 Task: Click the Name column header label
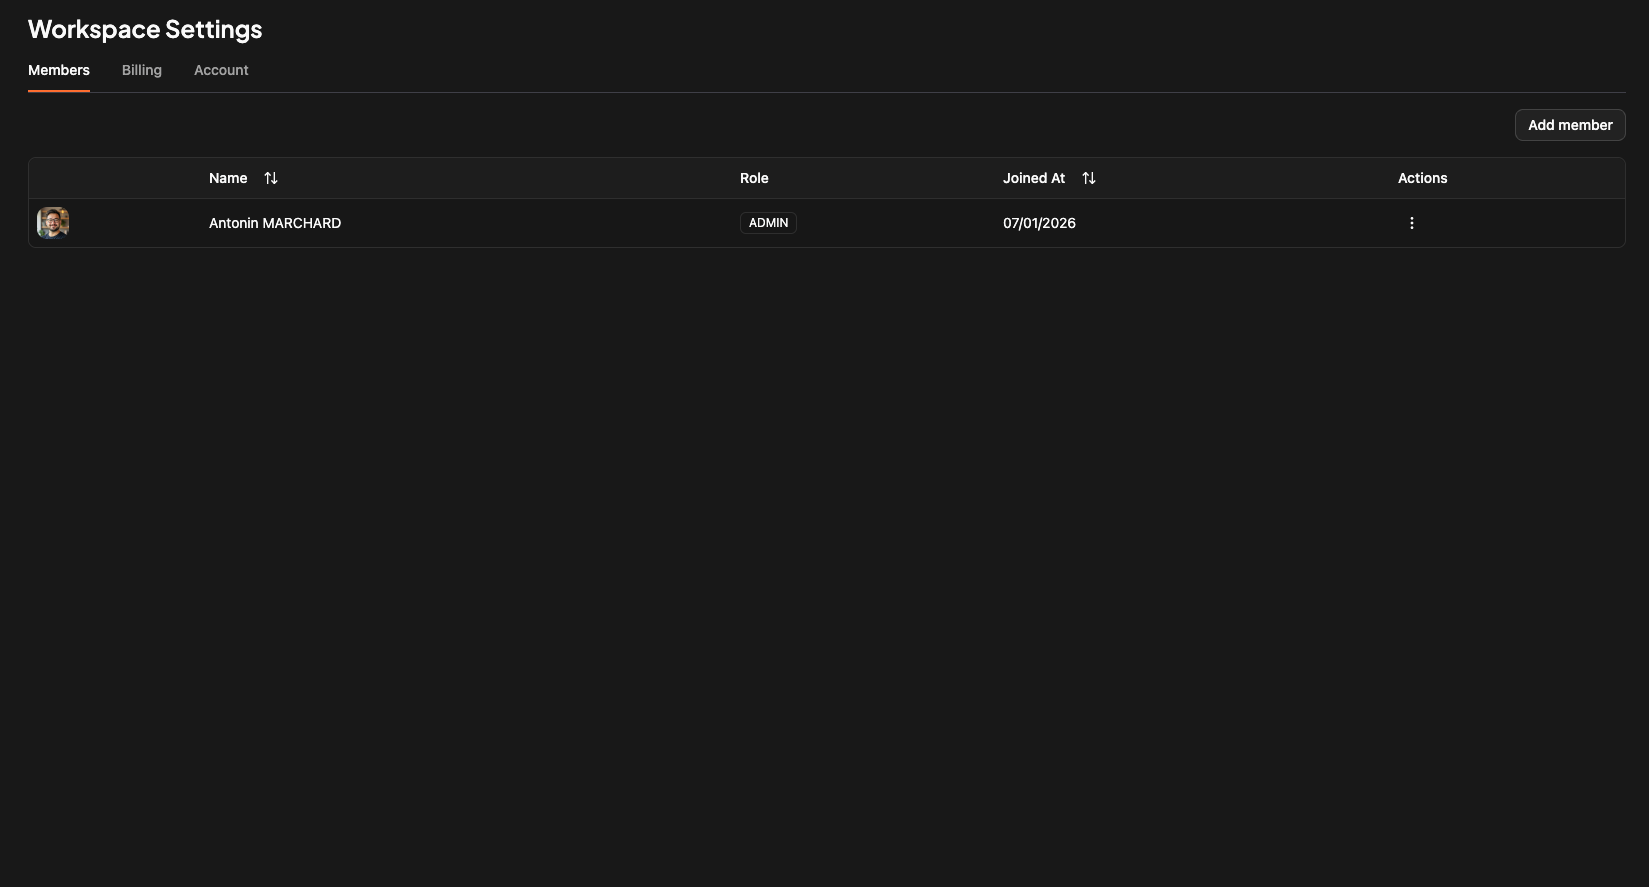(x=228, y=178)
